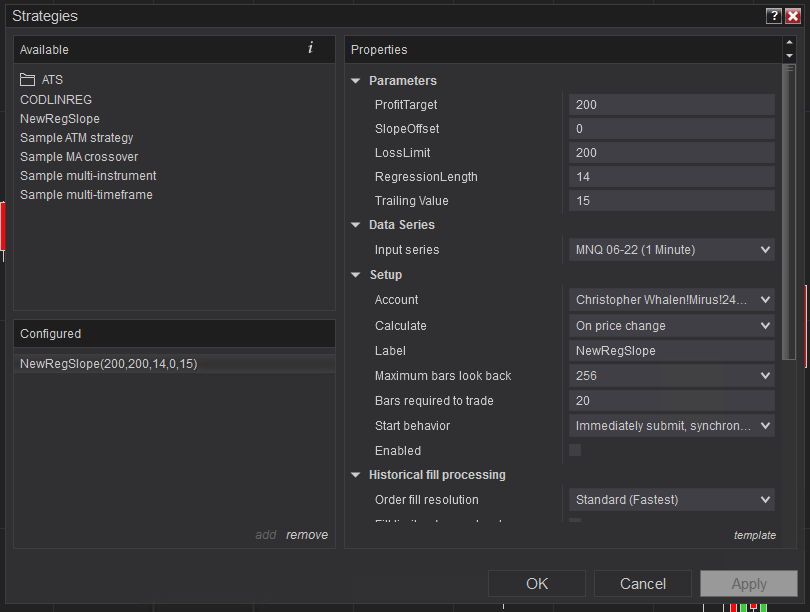Click the info icon in Available panel
Viewport: 810px width, 612px height.
(x=310, y=48)
